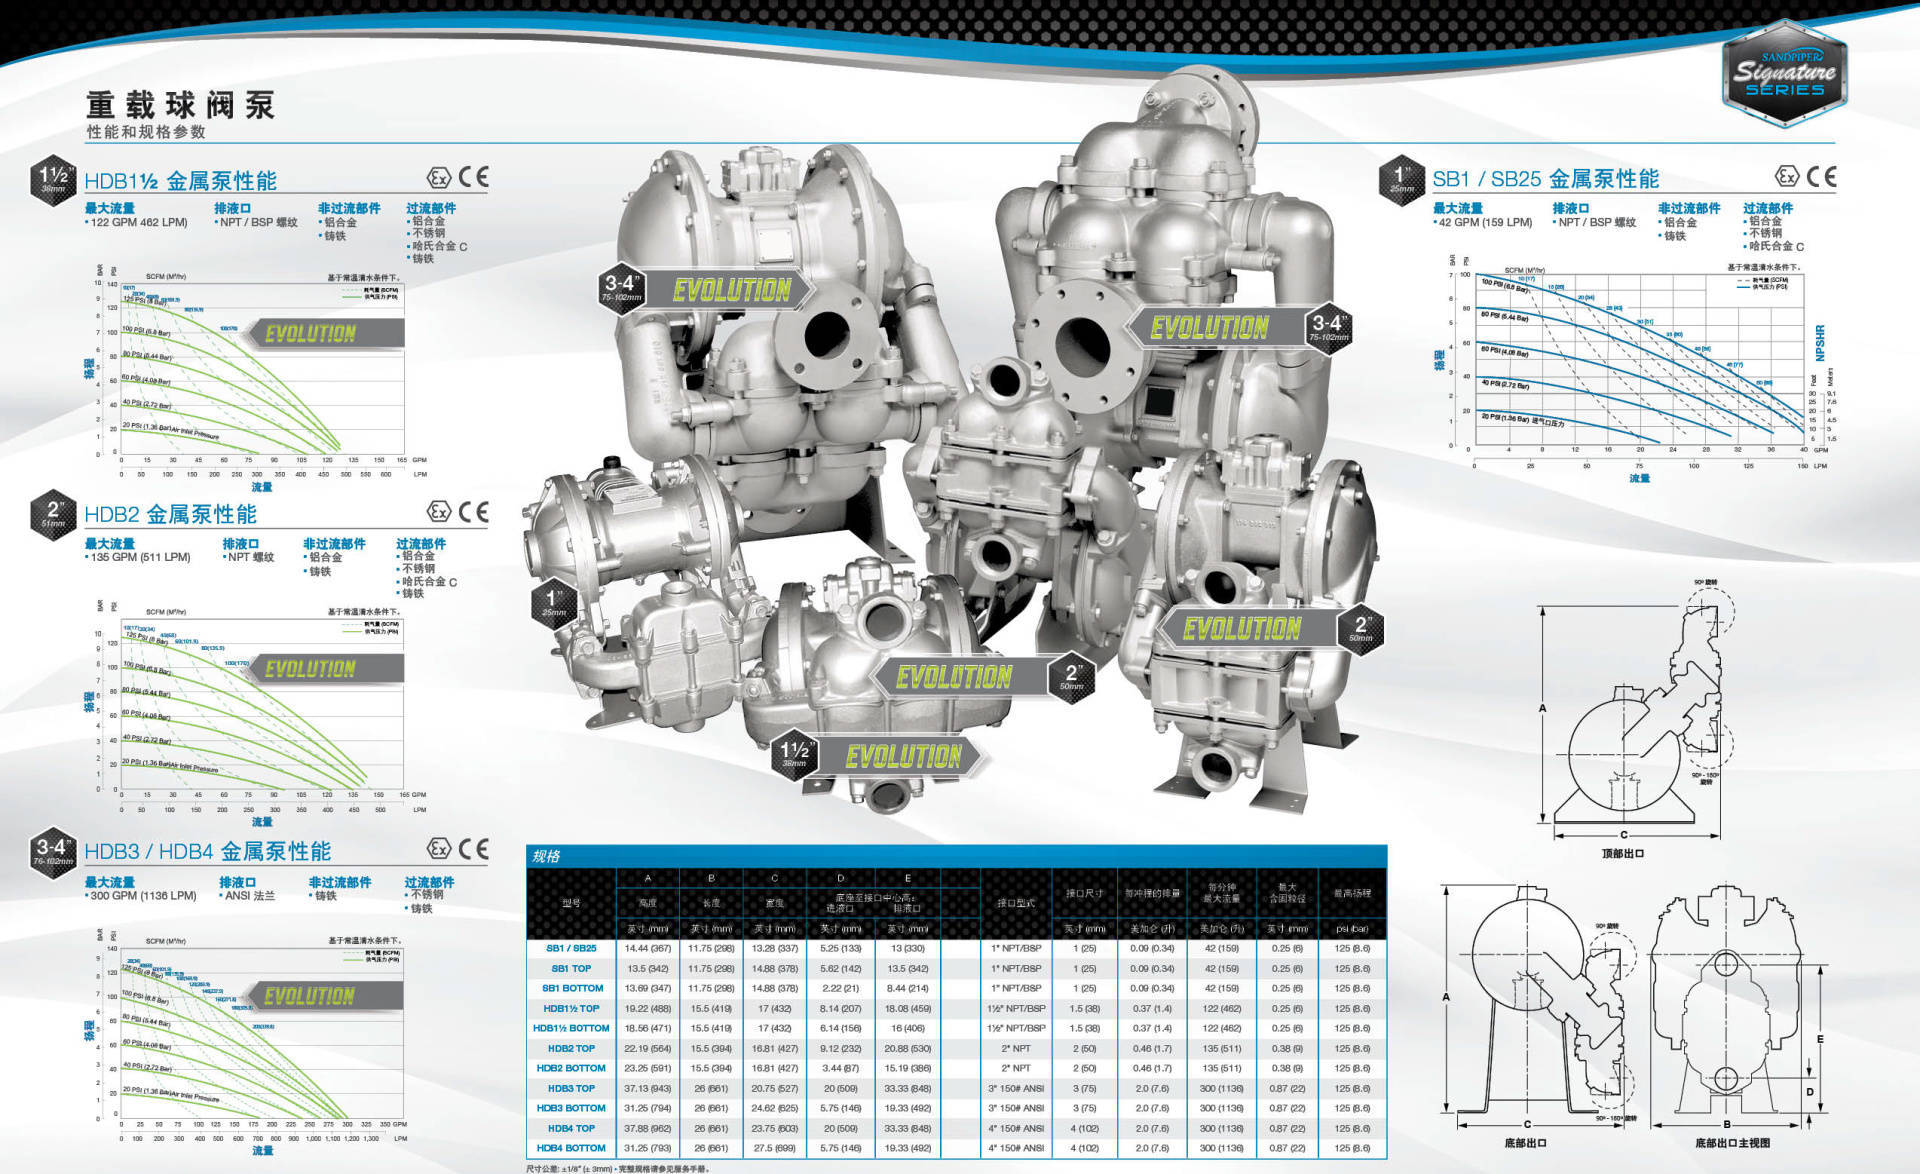Click the Ex mark in HDB3 / HDB4 heading row
Screen dimensions: 1920x1174
(439, 849)
